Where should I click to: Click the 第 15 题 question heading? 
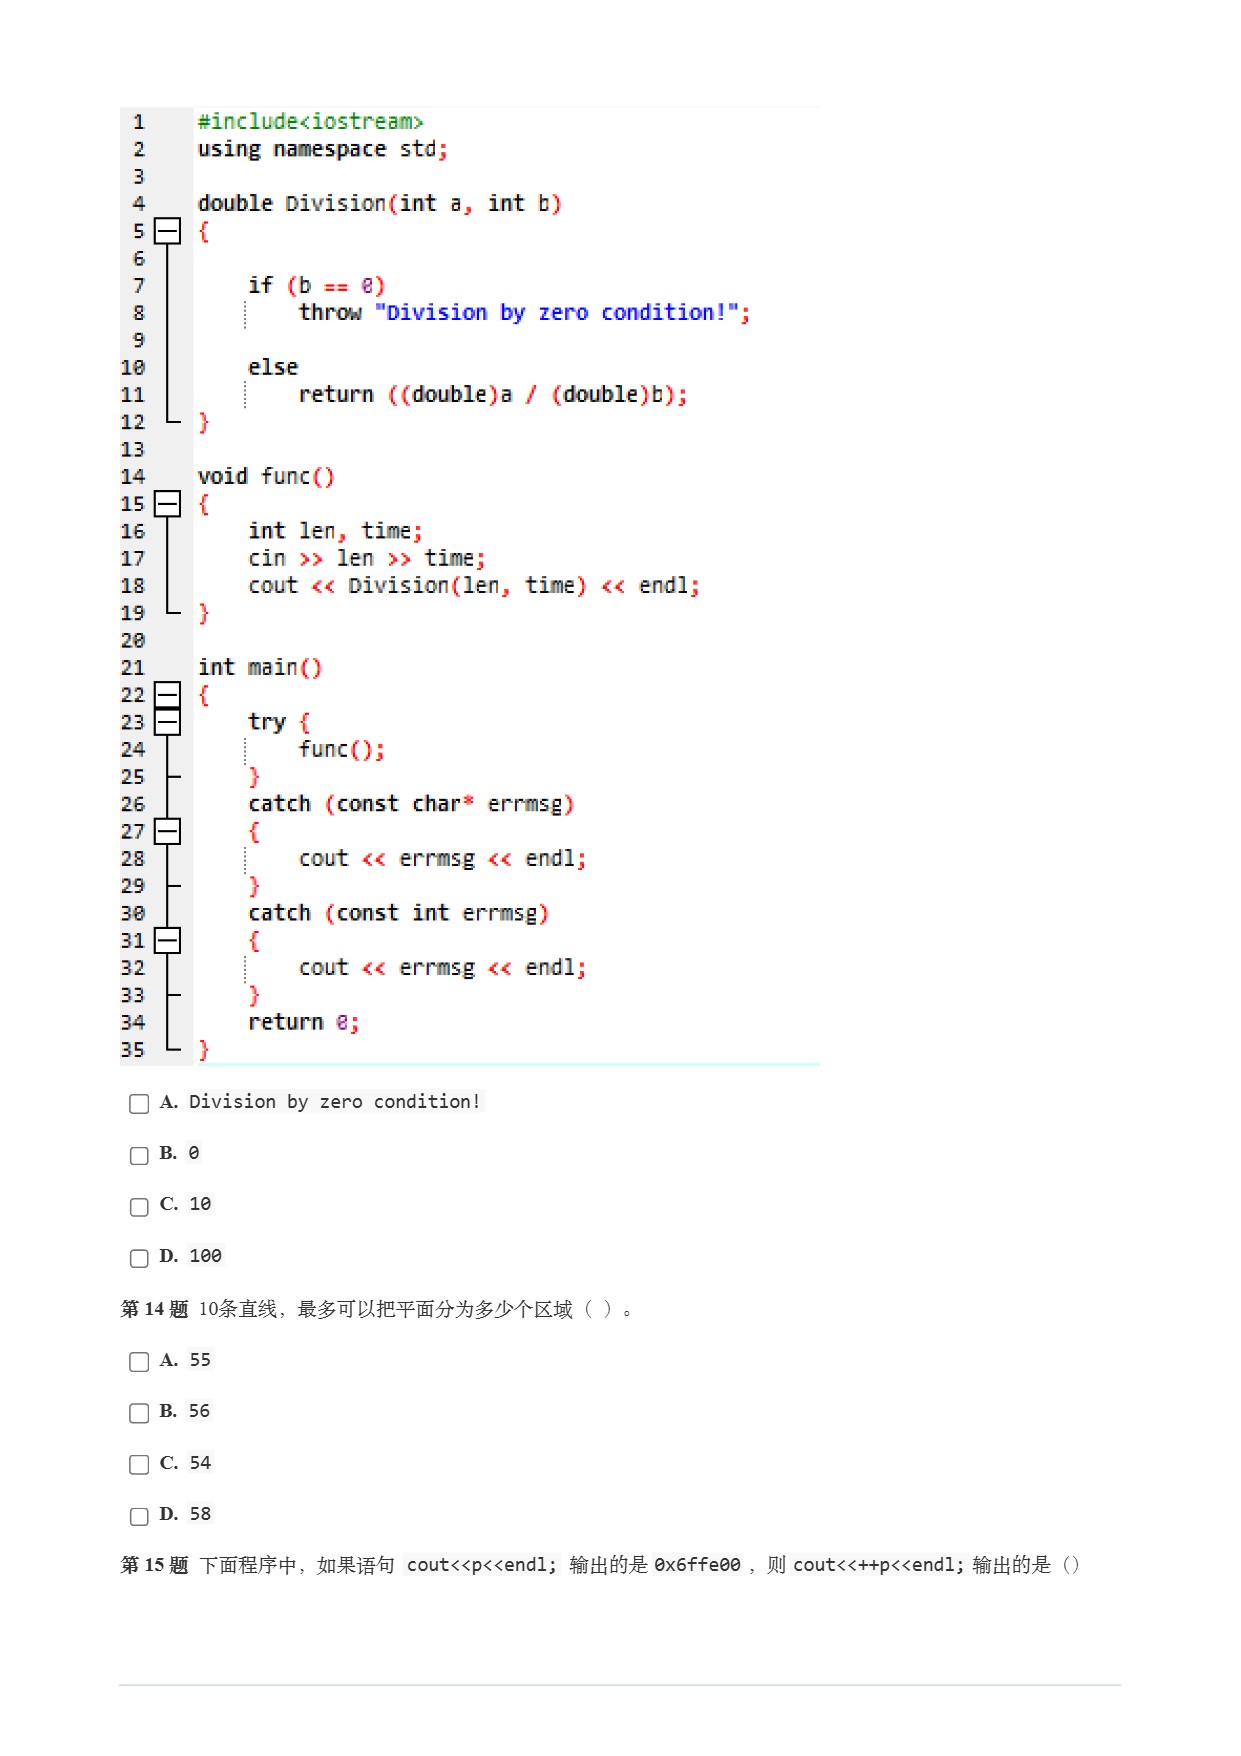pyautogui.click(x=154, y=1565)
